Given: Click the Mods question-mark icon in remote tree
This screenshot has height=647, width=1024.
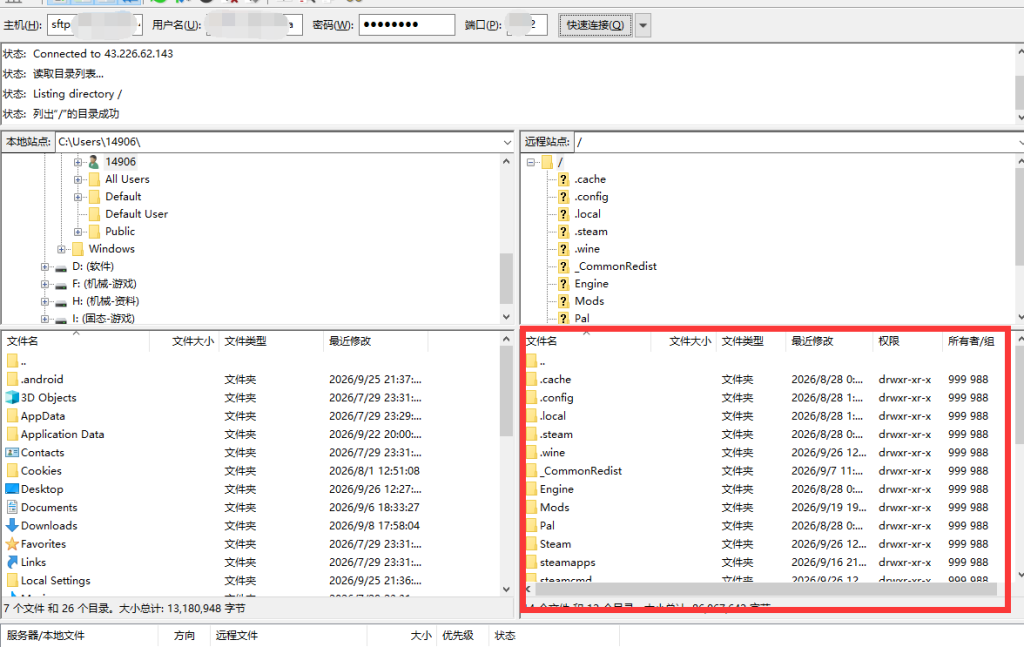Looking at the screenshot, I should click(x=564, y=301).
